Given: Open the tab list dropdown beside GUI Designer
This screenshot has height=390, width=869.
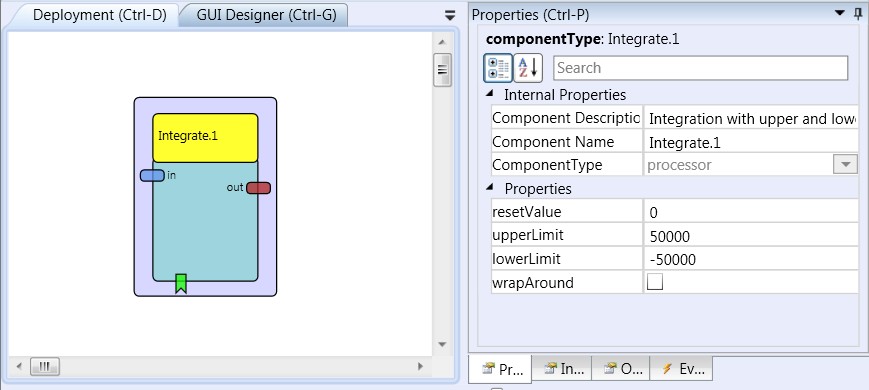Looking at the screenshot, I should 450,16.
